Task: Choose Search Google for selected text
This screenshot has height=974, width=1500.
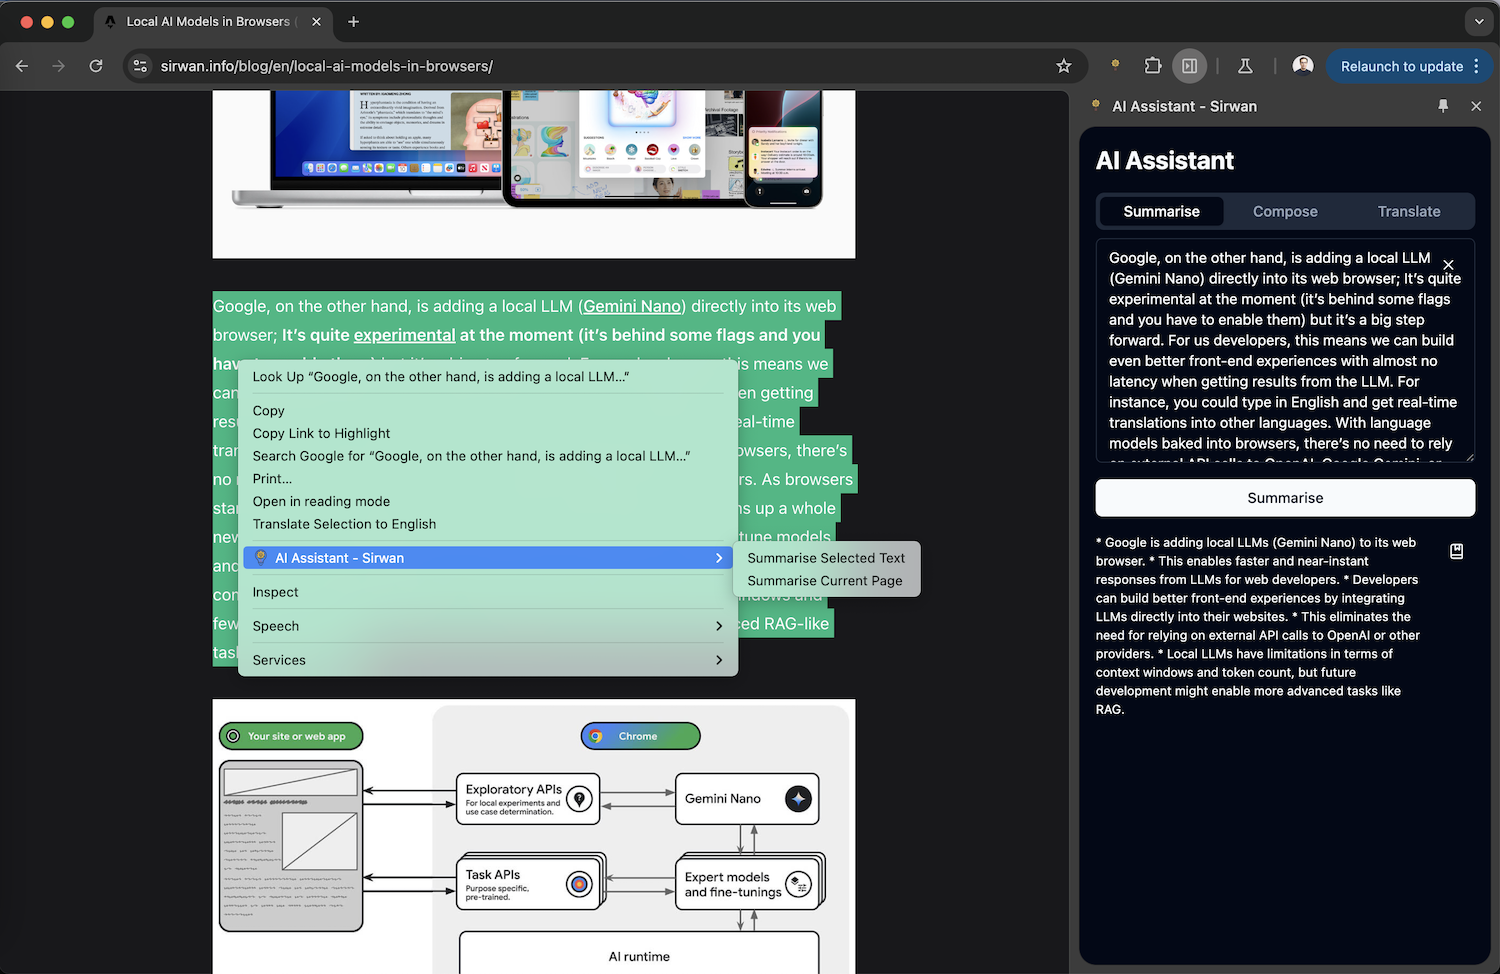Action: point(488,456)
